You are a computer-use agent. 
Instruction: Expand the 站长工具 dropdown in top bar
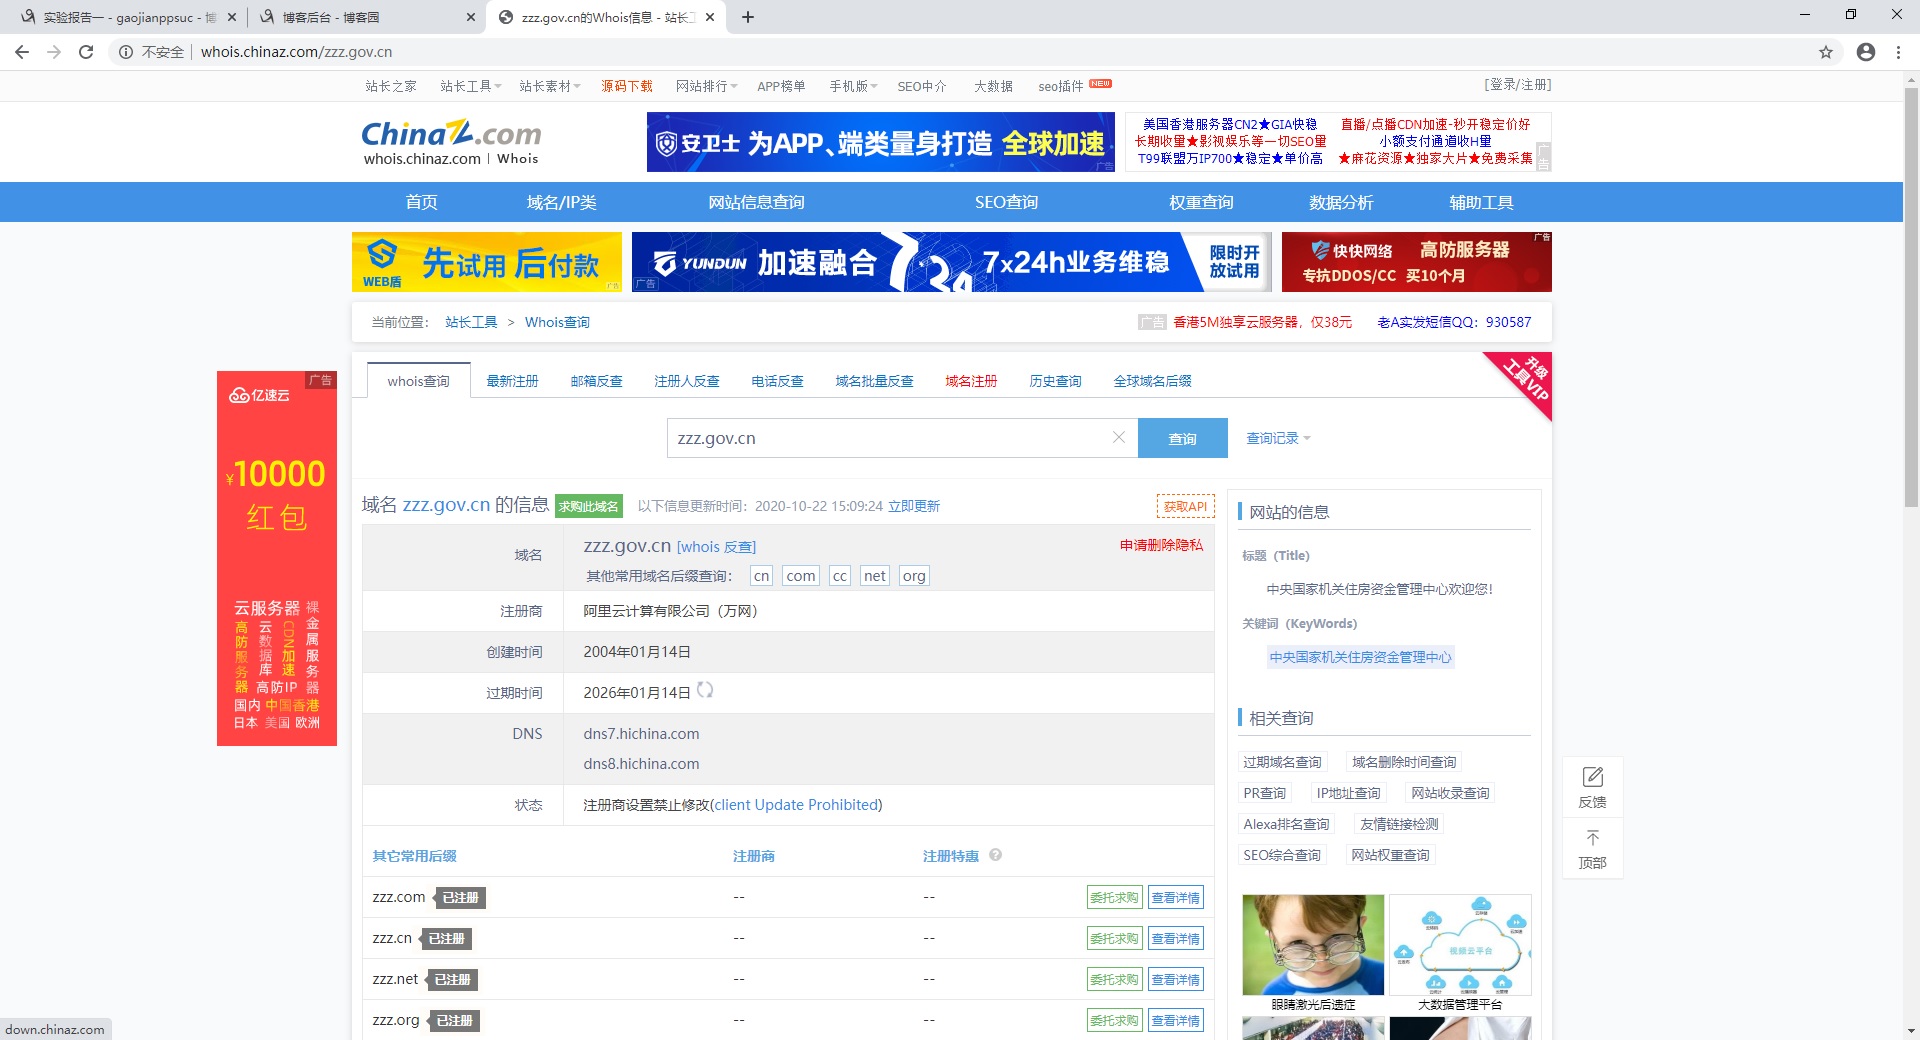tap(471, 86)
